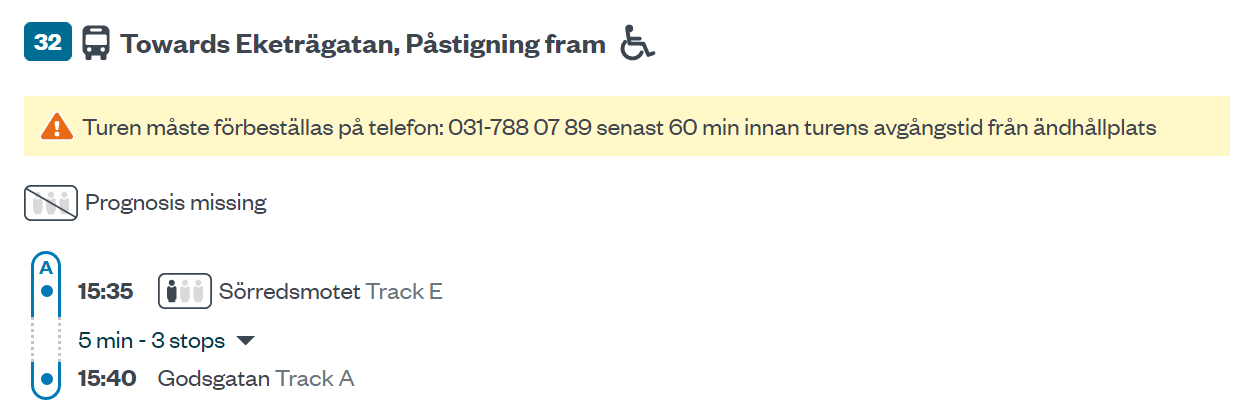The height and width of the screenshot is (408, 1247).
Task: Click the Track E label
Action: coord(404,291)
